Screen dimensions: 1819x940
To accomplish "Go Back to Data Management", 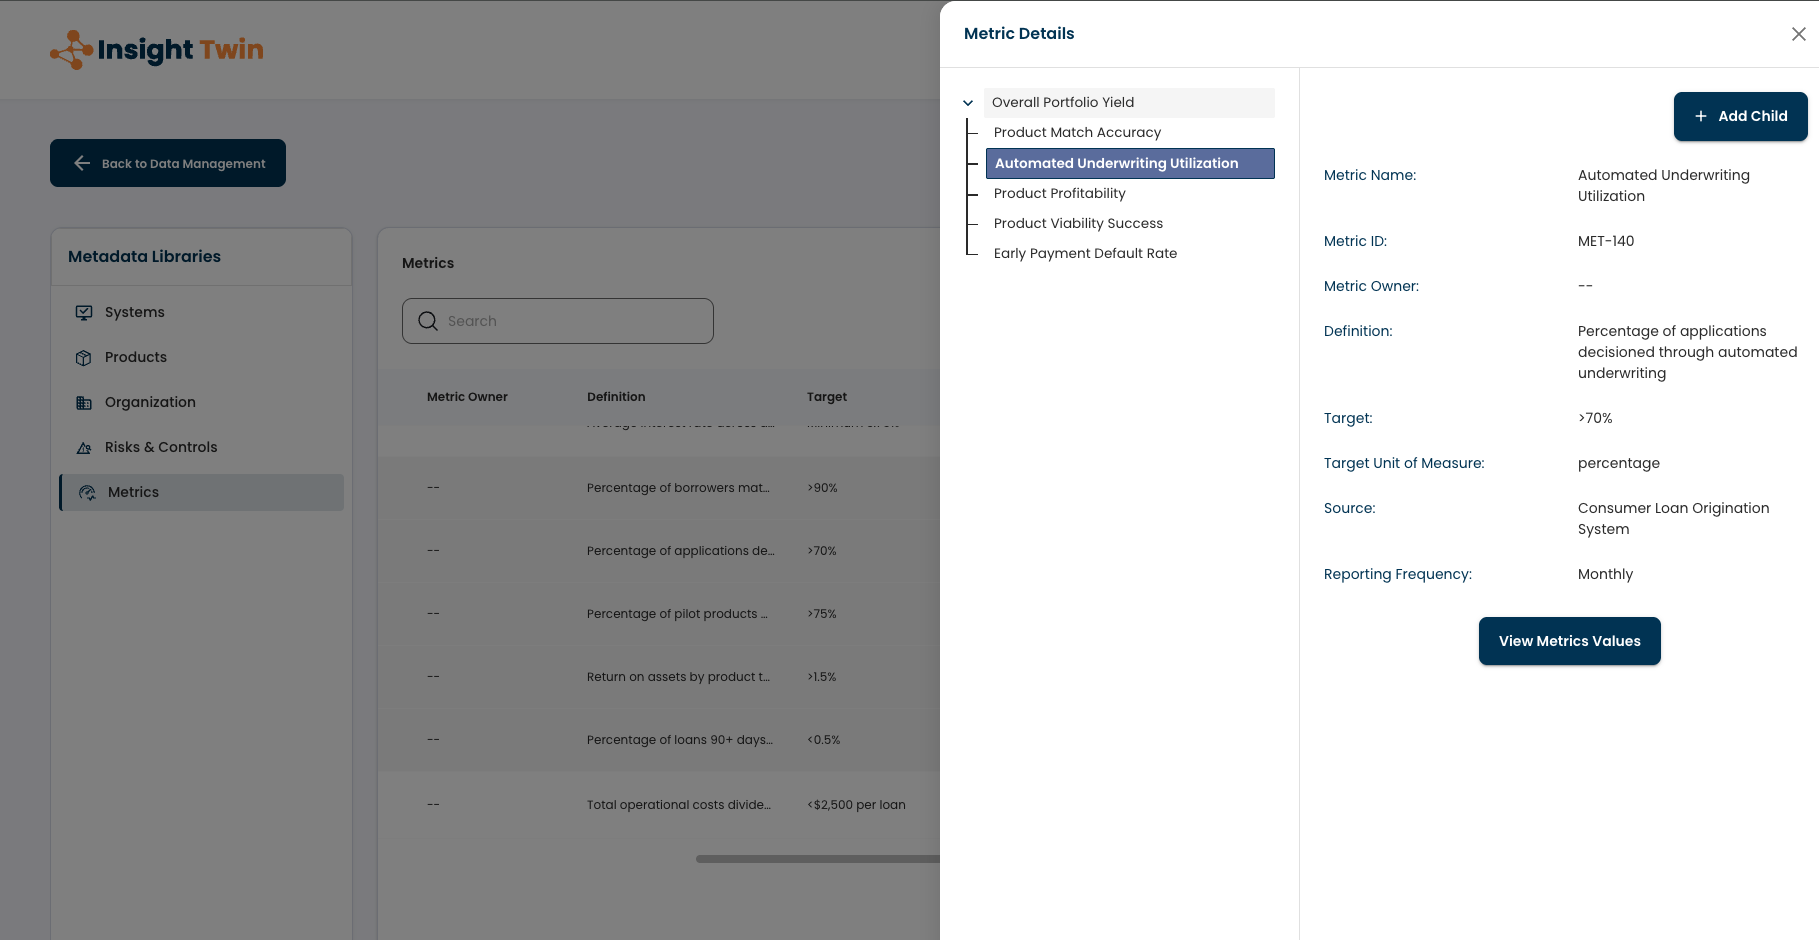I will 168,164.
